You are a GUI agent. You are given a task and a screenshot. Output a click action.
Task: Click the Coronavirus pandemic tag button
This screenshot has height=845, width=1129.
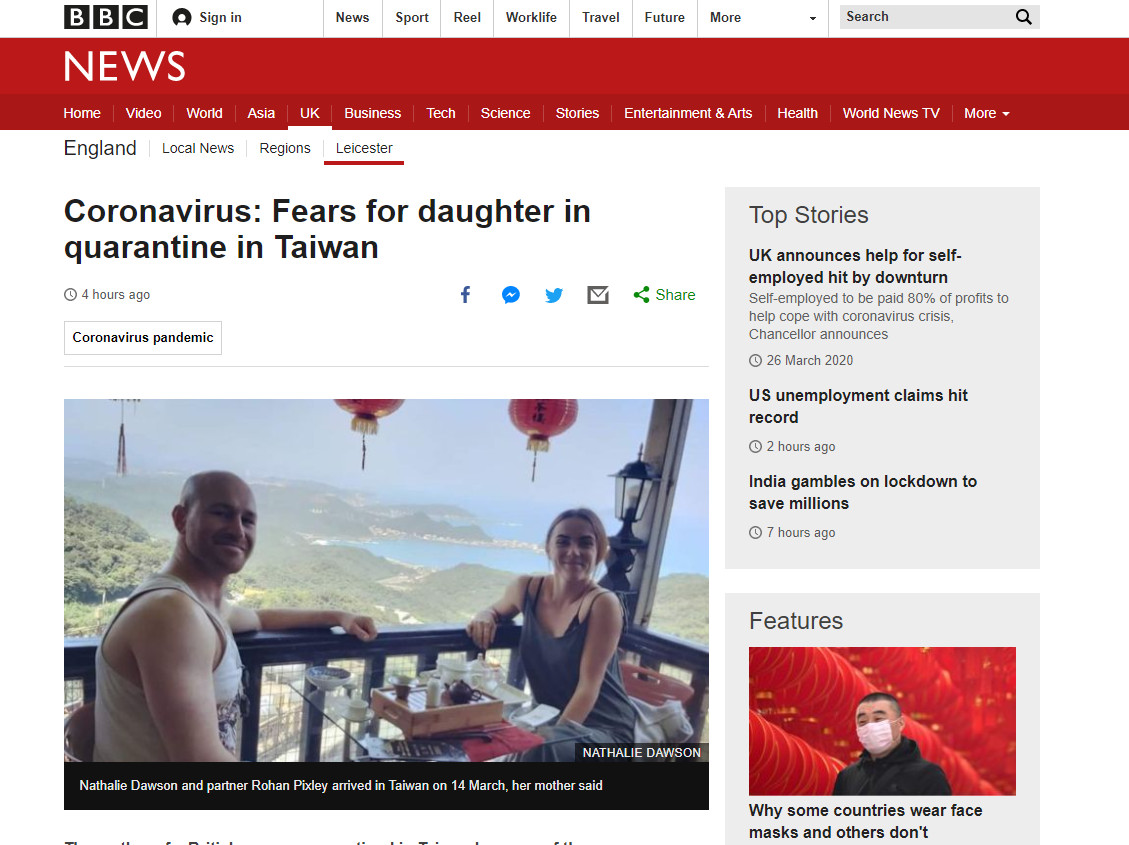tap(143, 338)
